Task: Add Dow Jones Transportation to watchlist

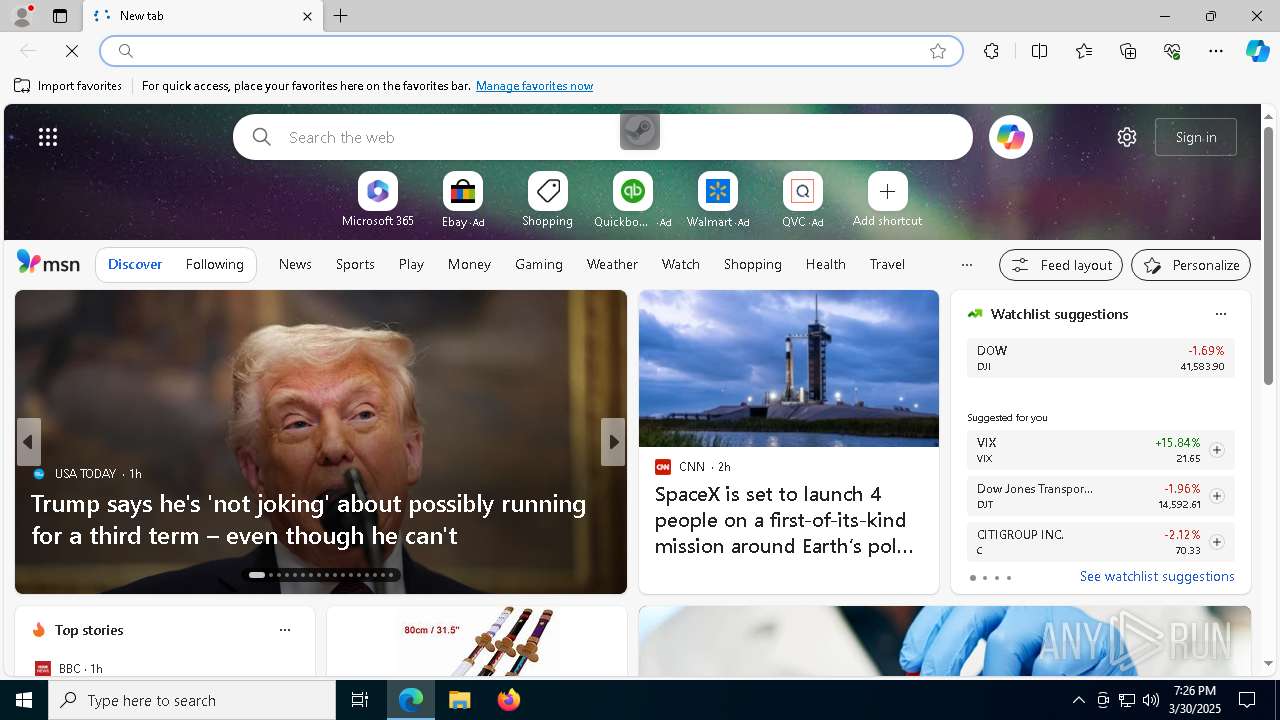Action: point(1216,496)
